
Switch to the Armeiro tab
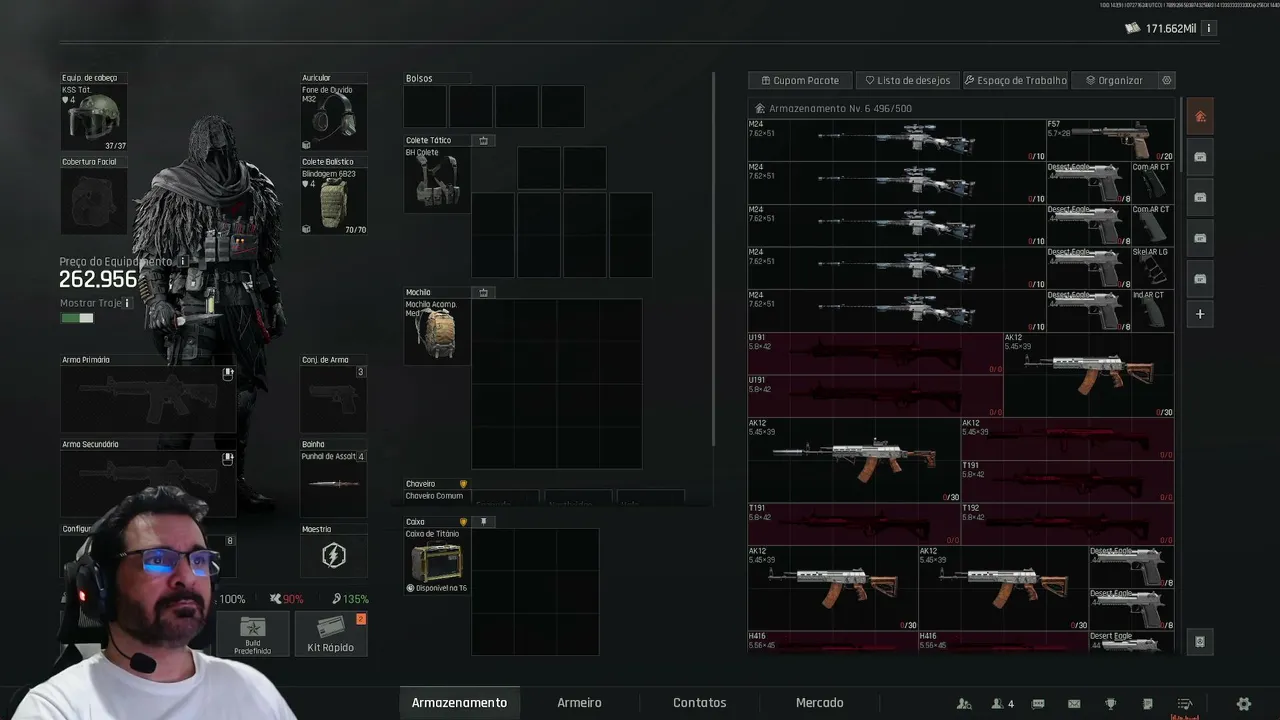tap(579, 703)
